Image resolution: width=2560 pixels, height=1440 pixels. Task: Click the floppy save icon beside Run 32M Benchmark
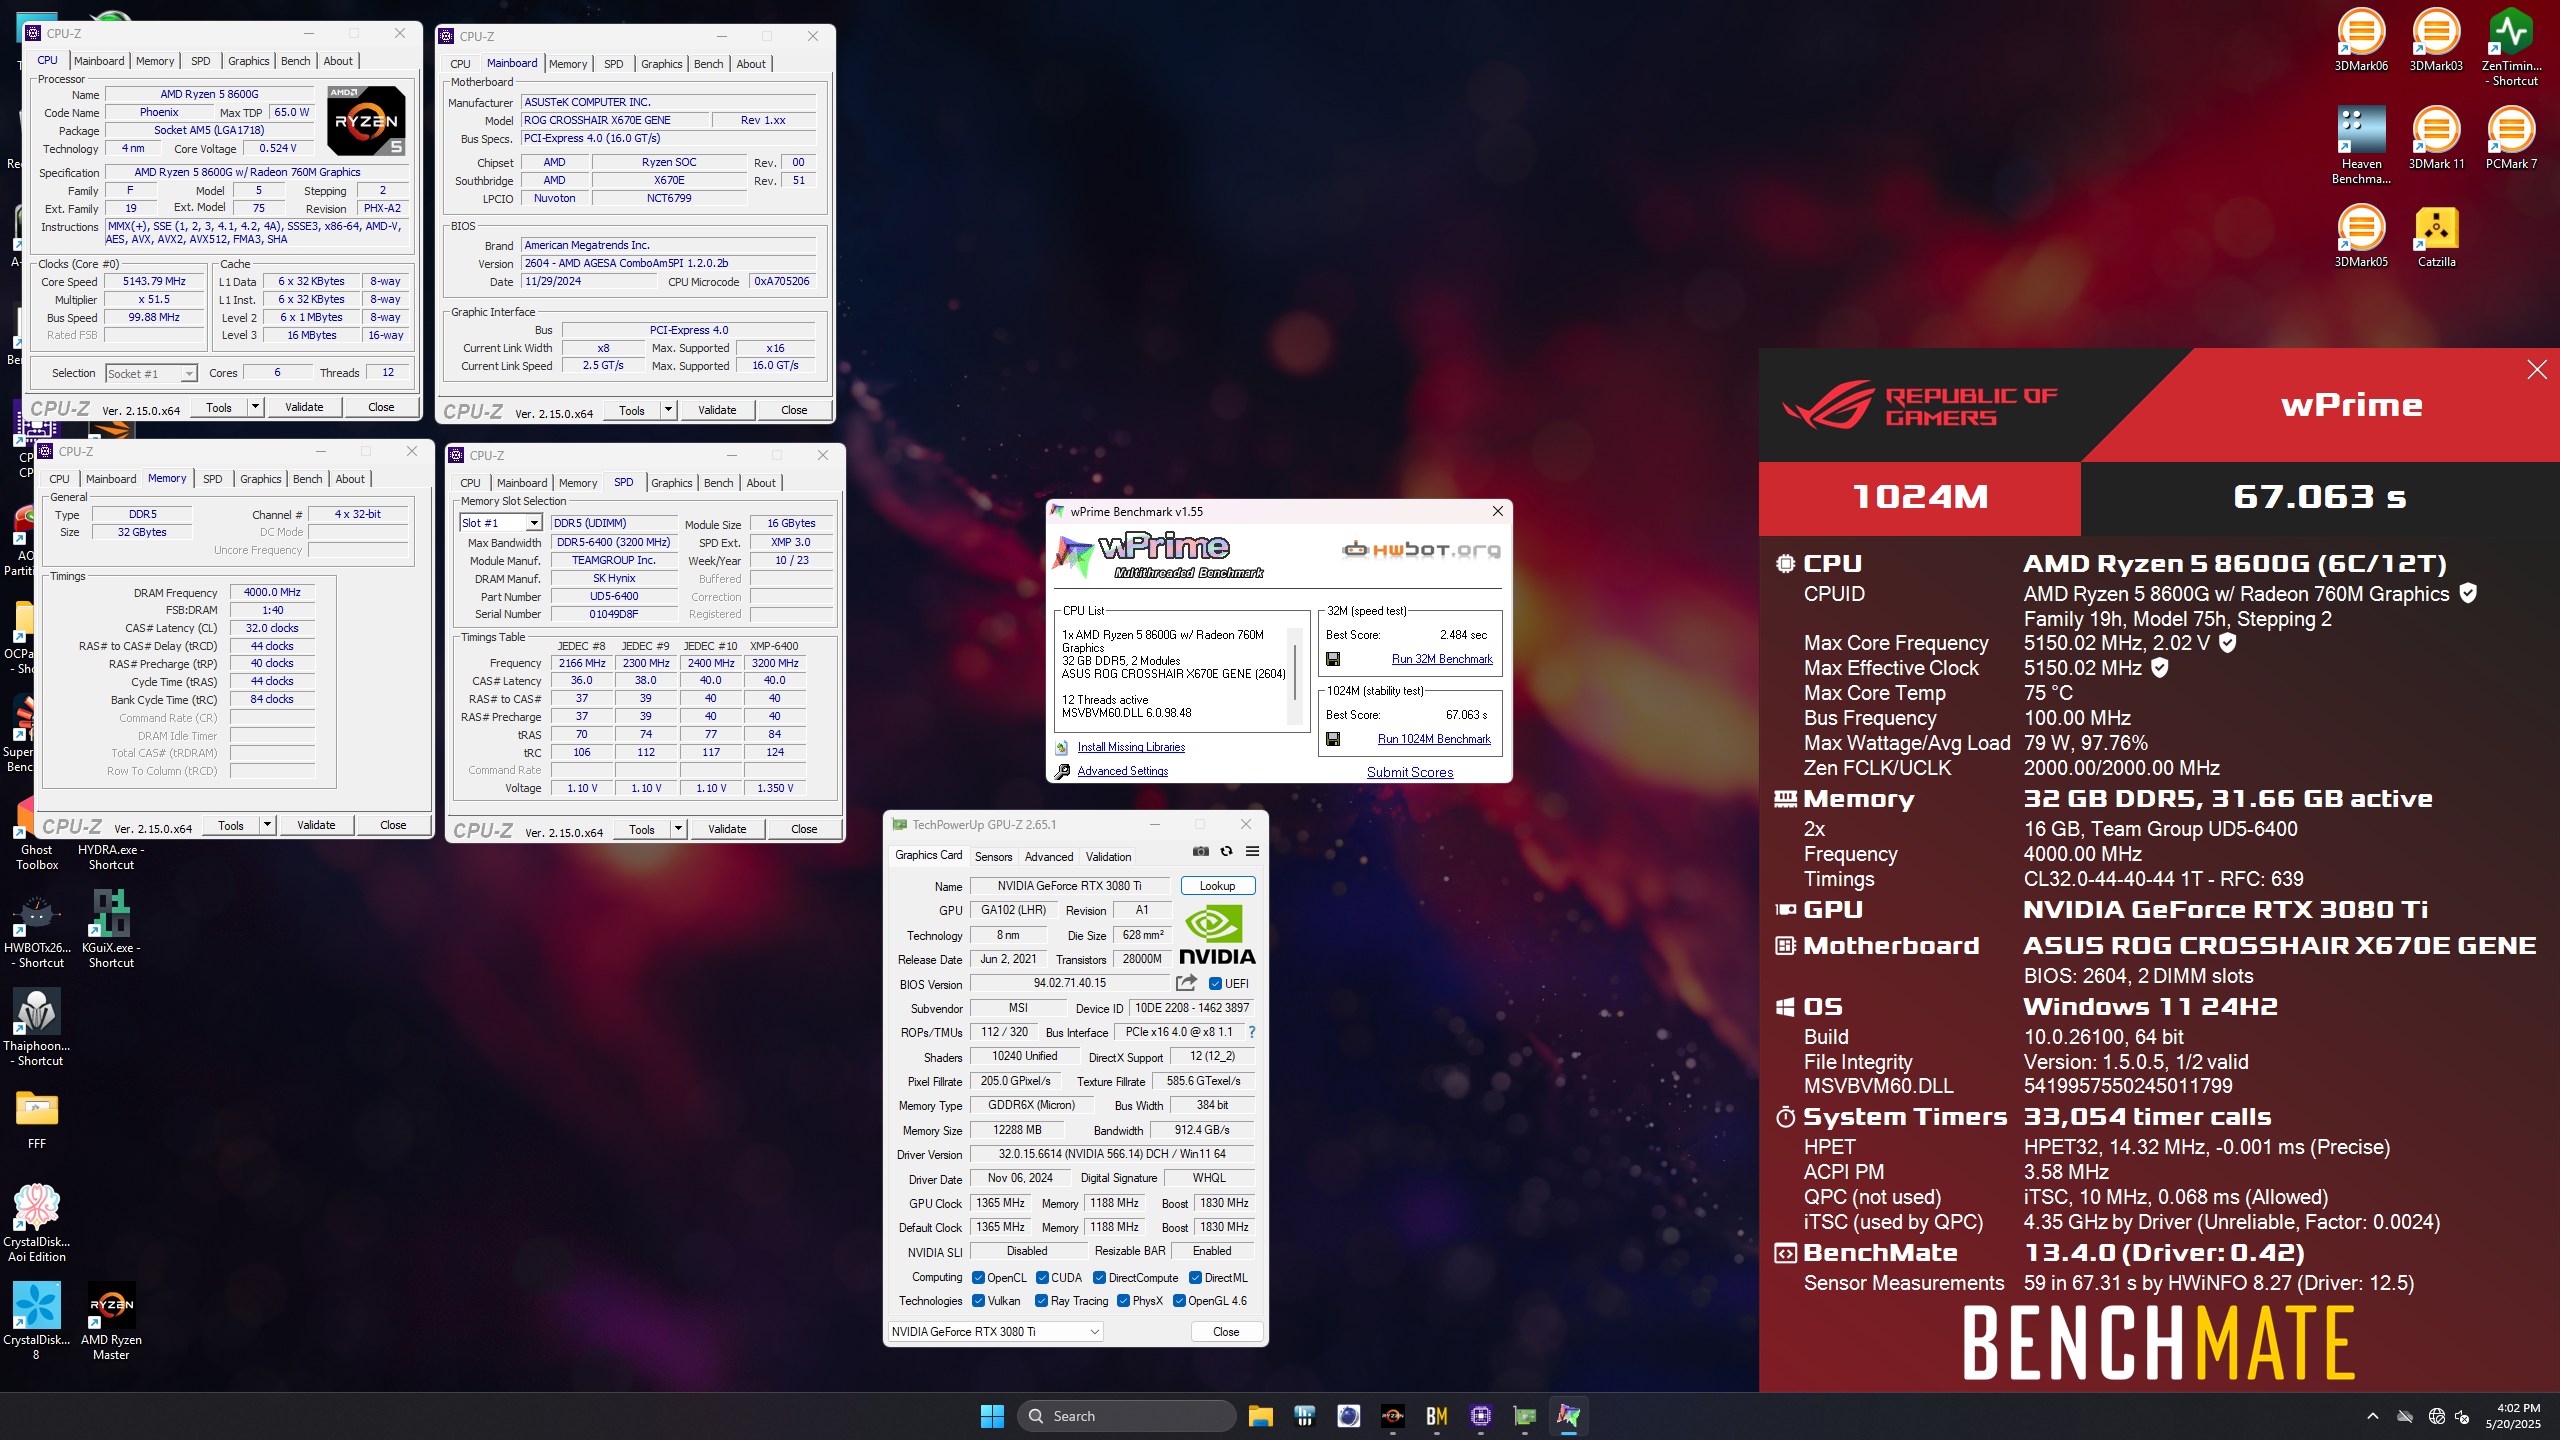click(1332, 659)
